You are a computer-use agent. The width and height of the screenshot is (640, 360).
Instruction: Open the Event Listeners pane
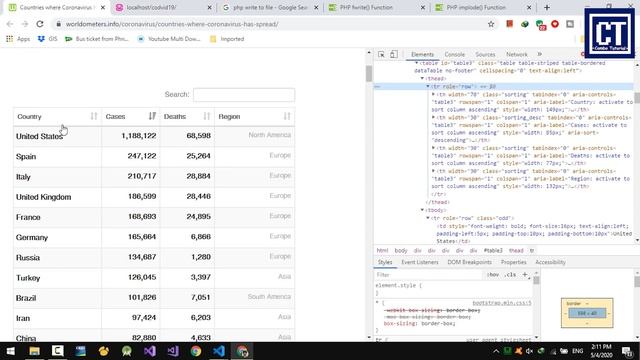tap(420, 262)
